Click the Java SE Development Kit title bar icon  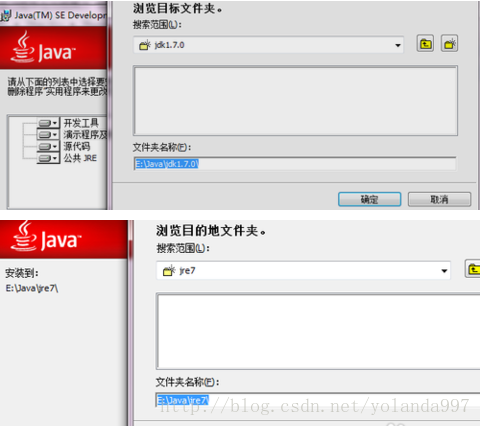coord(6,16)
